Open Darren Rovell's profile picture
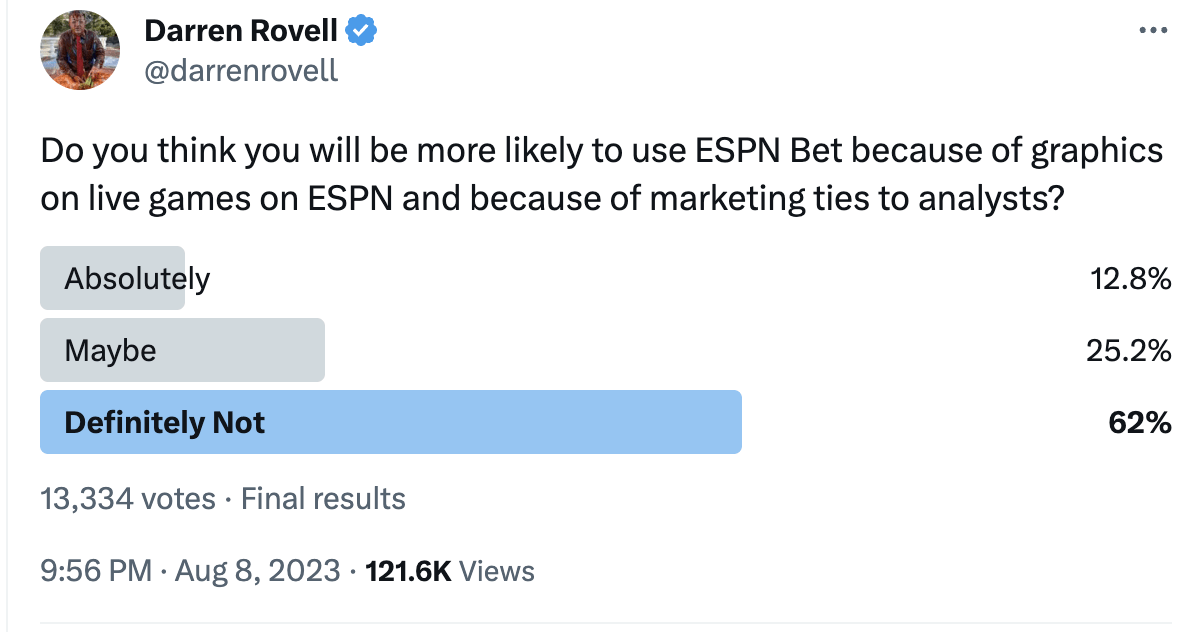 [80, 50]
